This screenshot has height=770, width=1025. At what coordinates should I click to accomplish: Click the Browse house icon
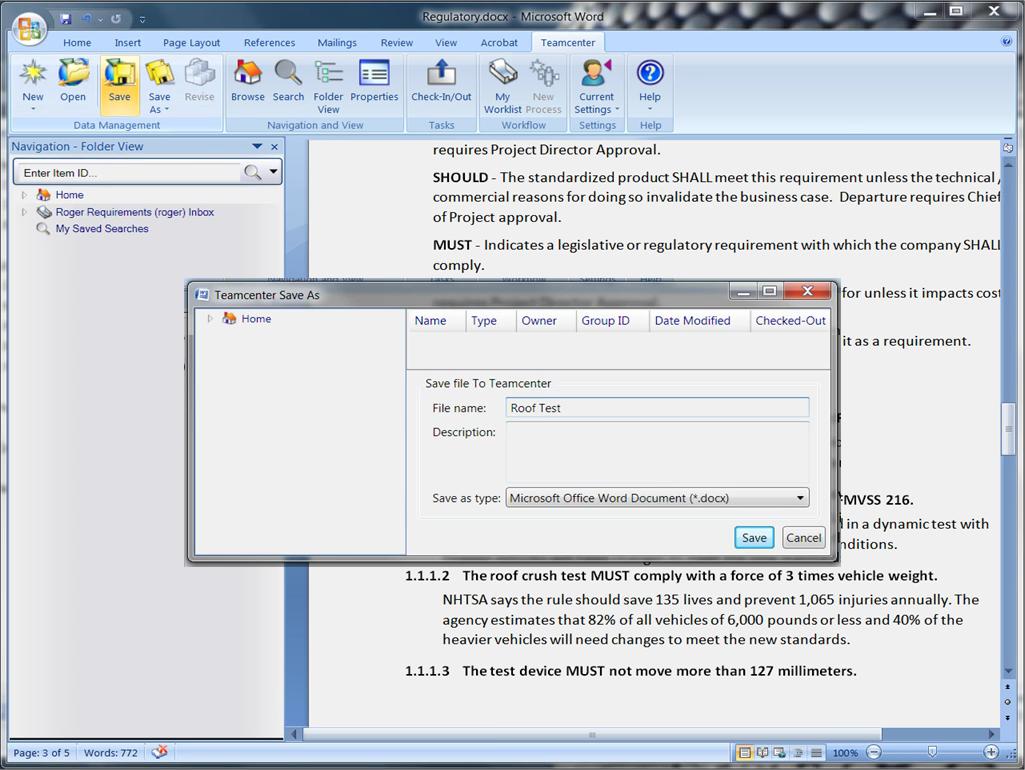(x=248, y=73)
